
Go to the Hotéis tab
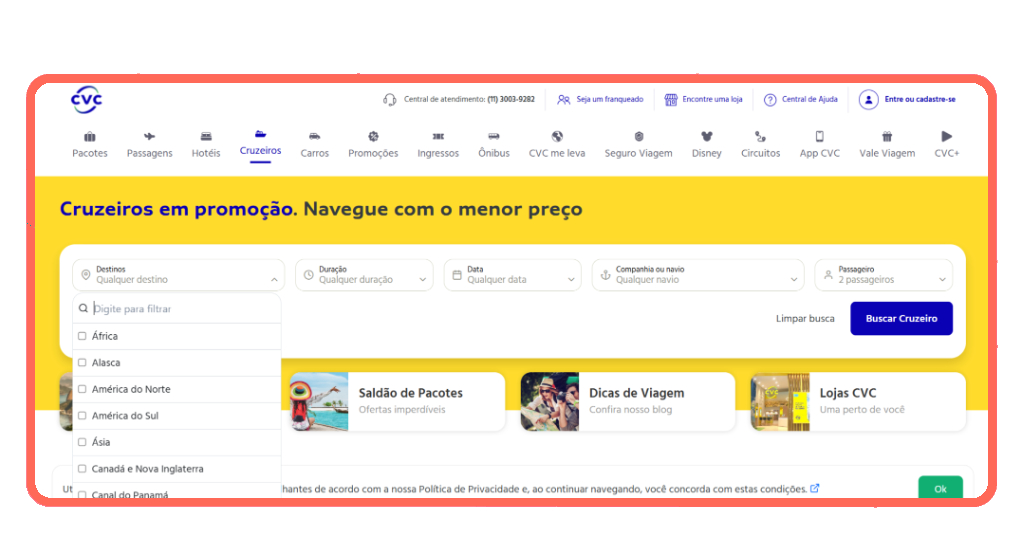(206, 145)
